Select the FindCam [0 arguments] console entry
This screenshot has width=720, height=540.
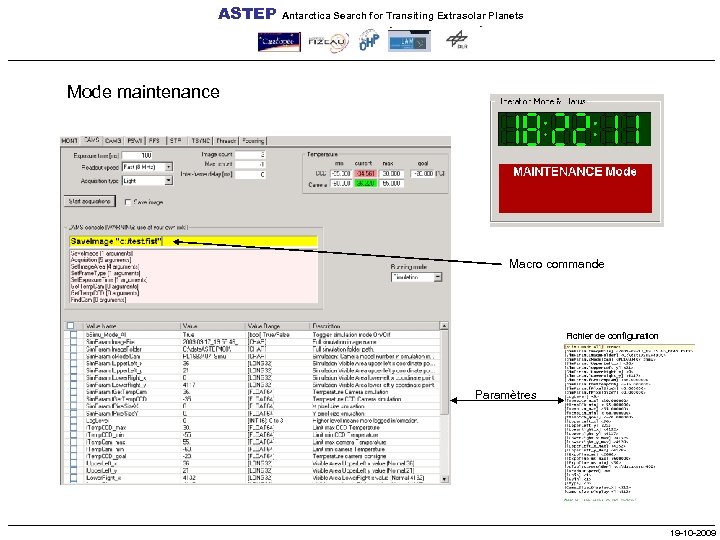click(98, 300)
